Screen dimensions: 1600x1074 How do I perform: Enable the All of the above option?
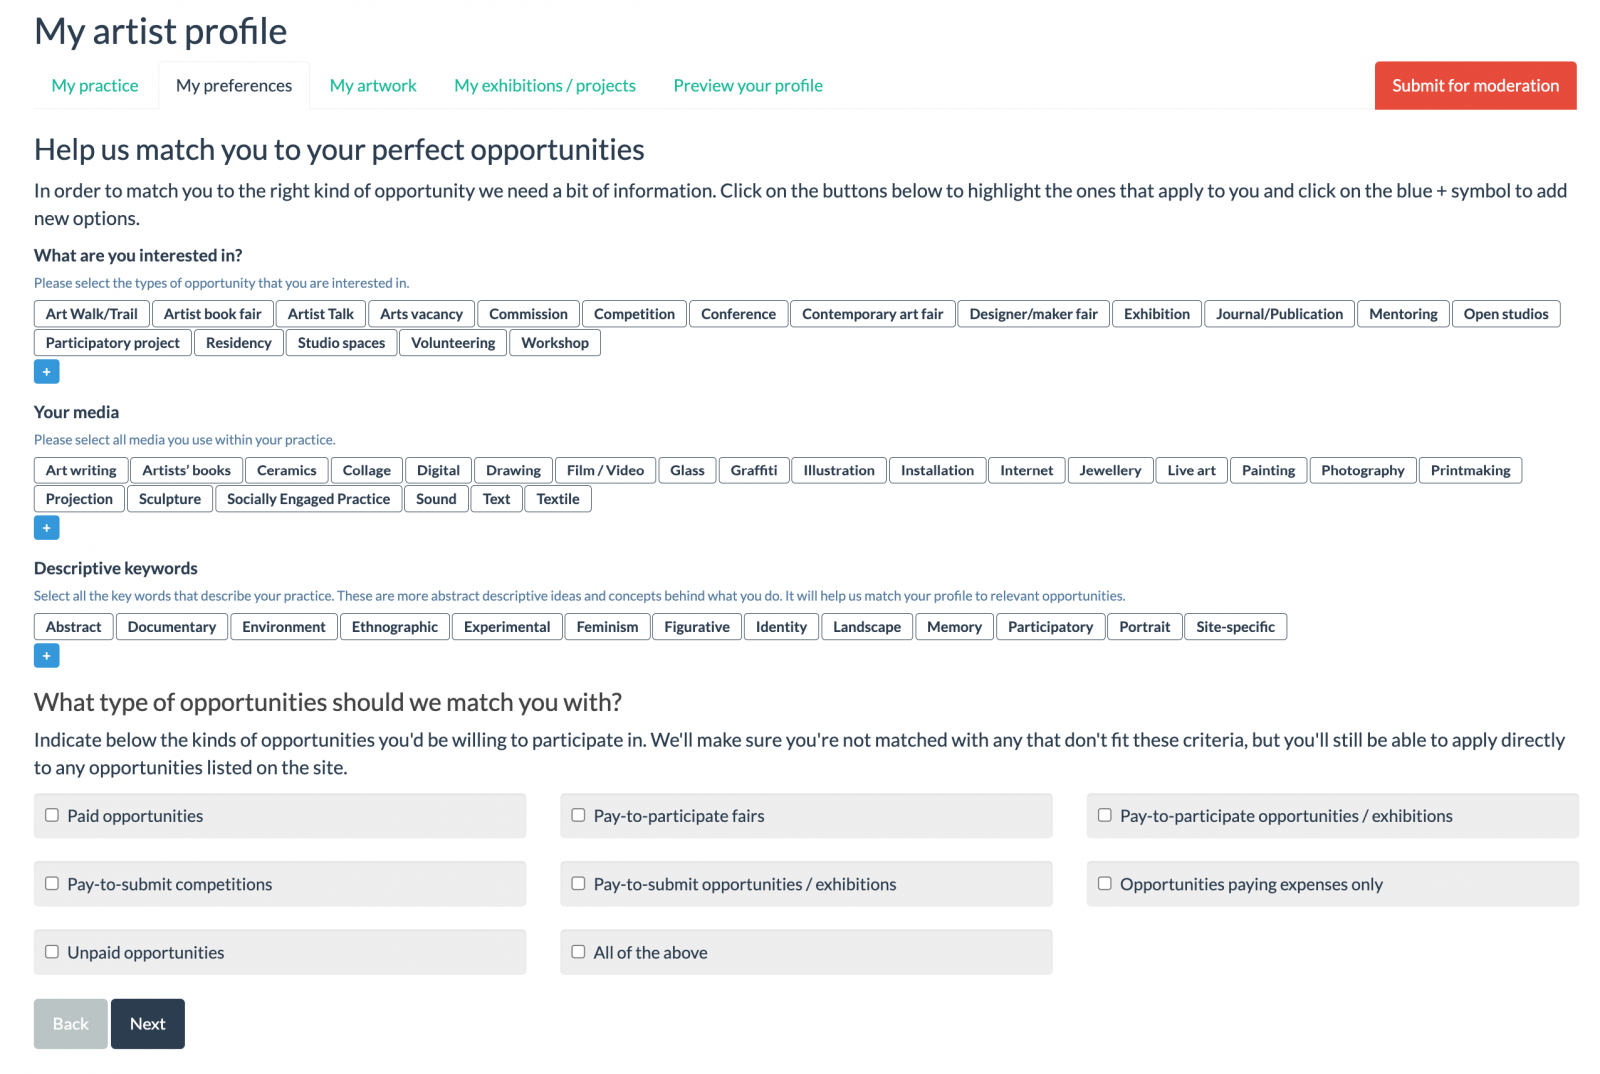click(578, 952)
